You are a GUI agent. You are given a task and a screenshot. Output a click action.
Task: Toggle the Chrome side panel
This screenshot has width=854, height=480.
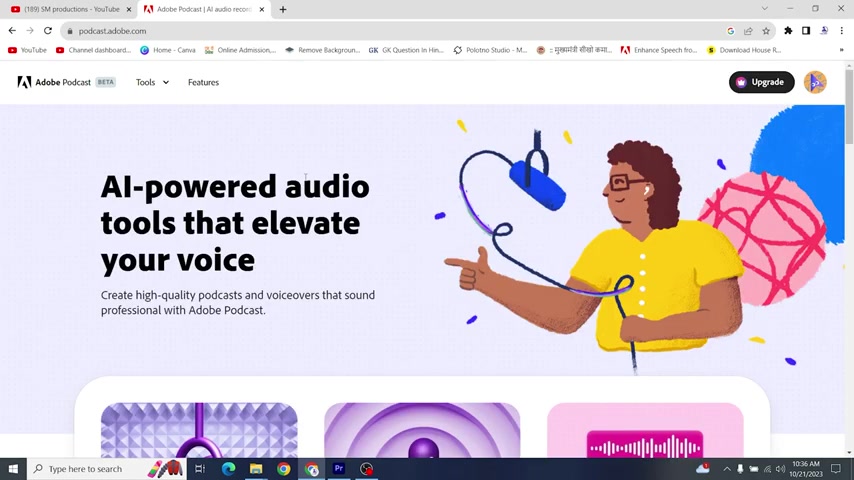pyautogui.click(x=806, y=31)
